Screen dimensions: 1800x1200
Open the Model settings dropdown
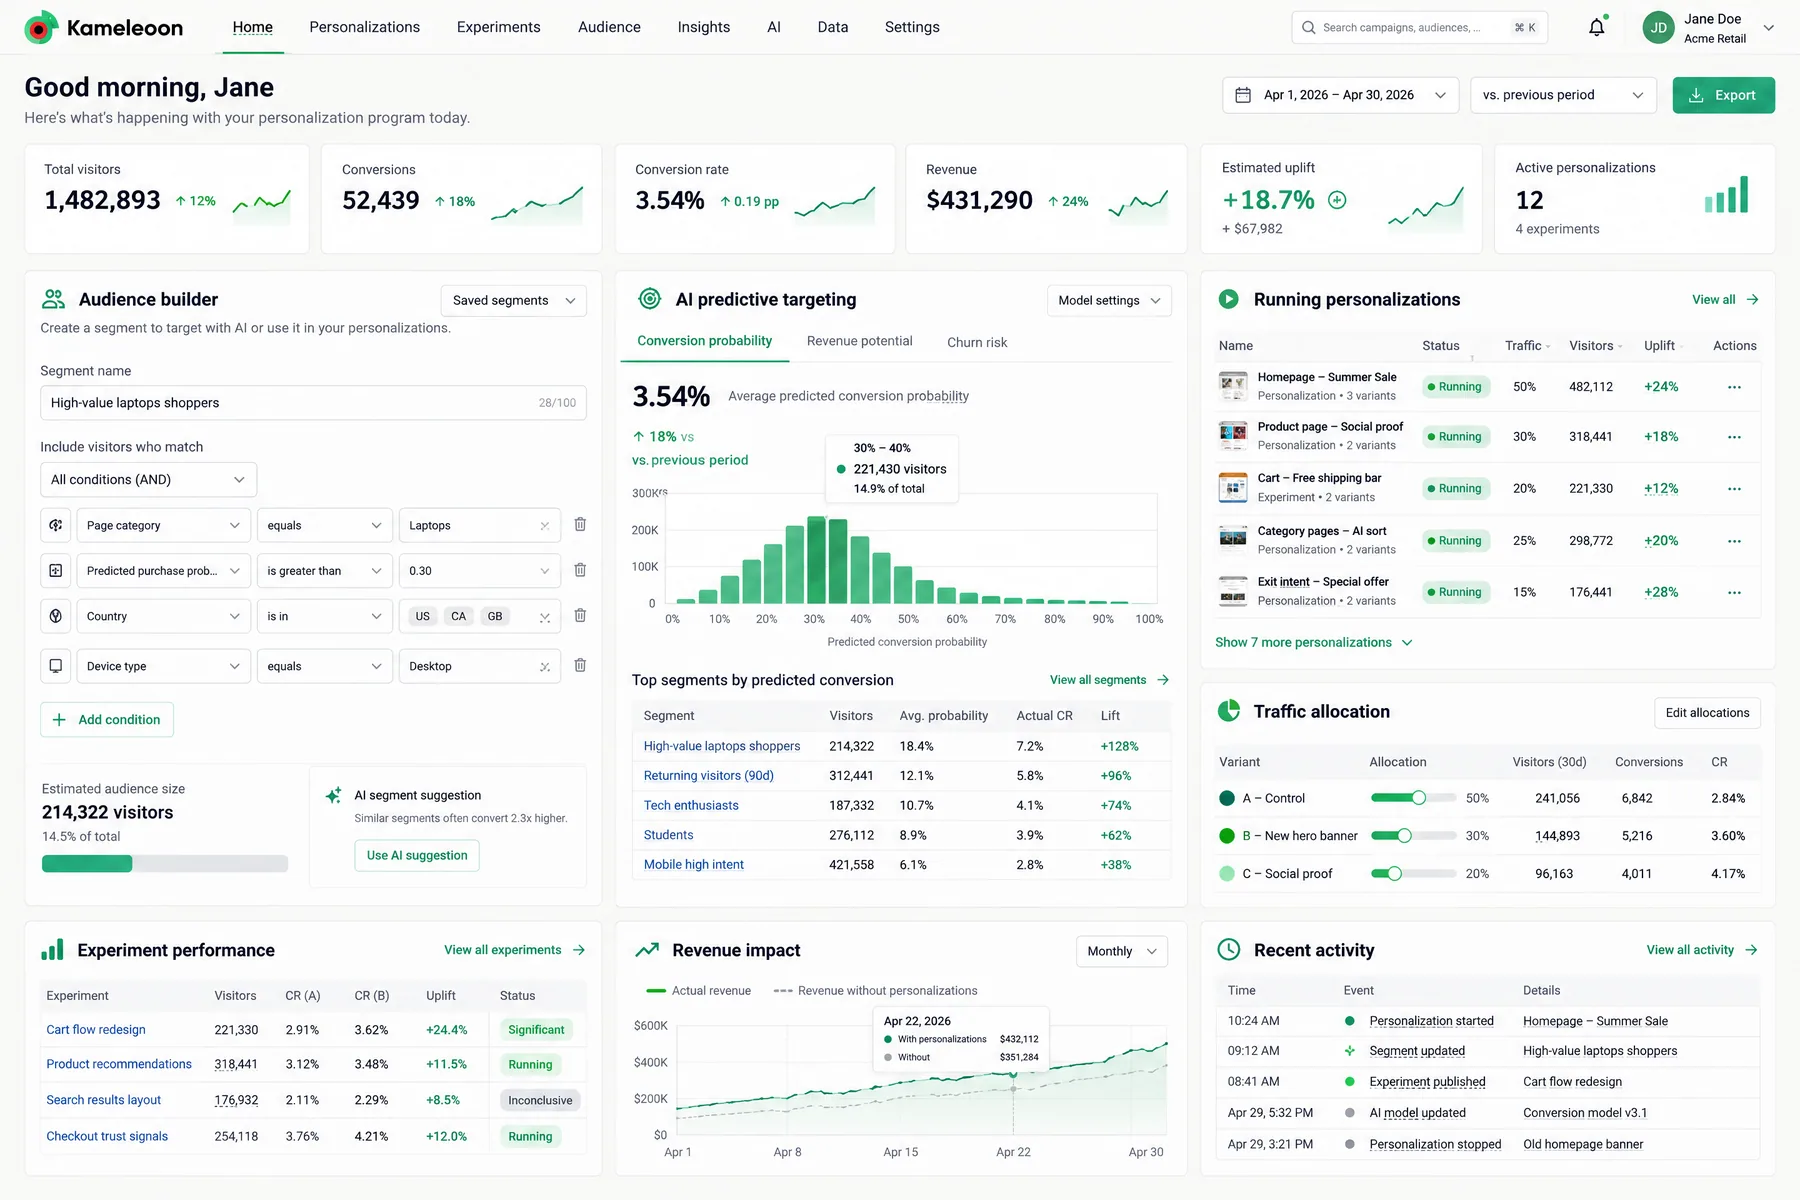tap(1109, 300)
